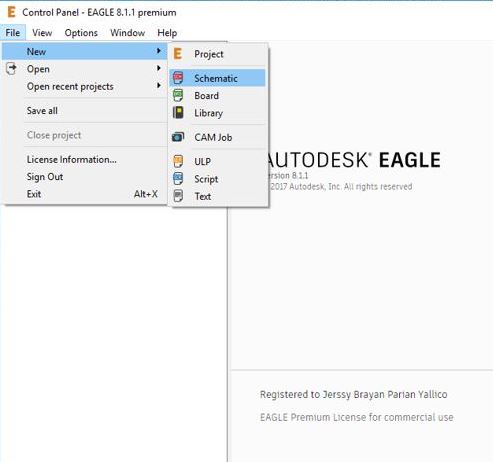Open the View menu
493x462 pixels.
(42, 33)
